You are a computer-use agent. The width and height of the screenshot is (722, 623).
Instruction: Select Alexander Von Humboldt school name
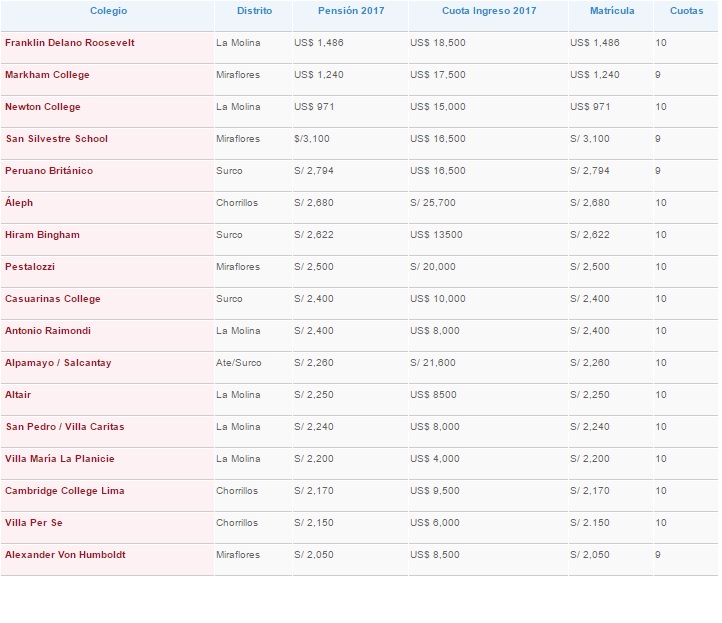pos(65,555)
